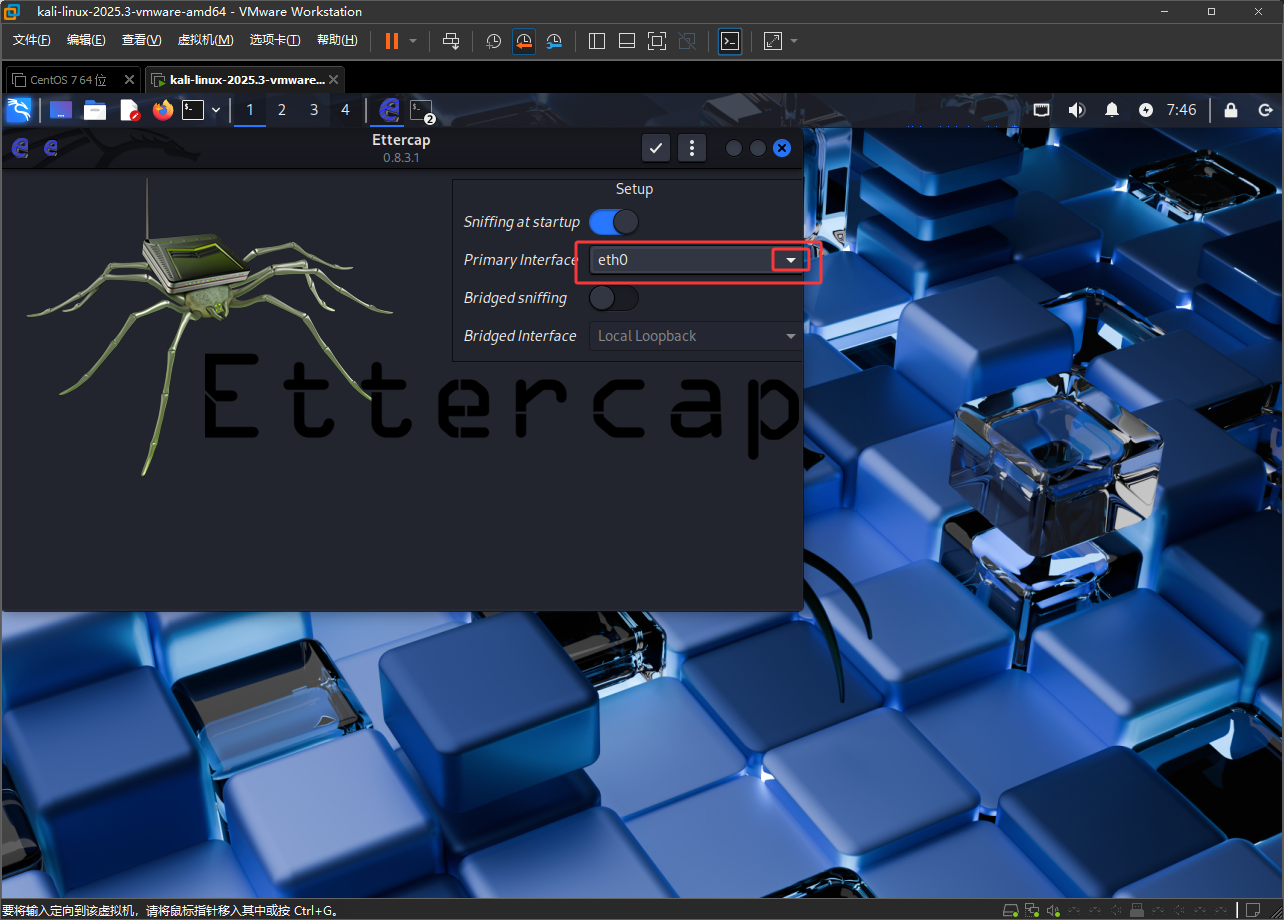1284x920 pixels.
Task: Open the Bridged Interface Local Loopback dropdown
Action: coord(698,336)
